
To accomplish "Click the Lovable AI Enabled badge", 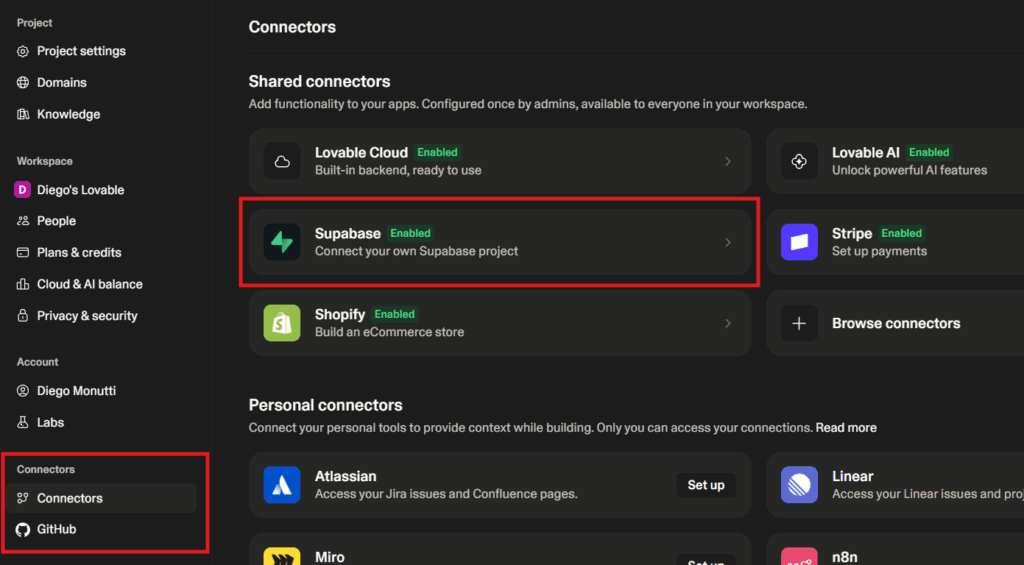I will tap(929, 152).
